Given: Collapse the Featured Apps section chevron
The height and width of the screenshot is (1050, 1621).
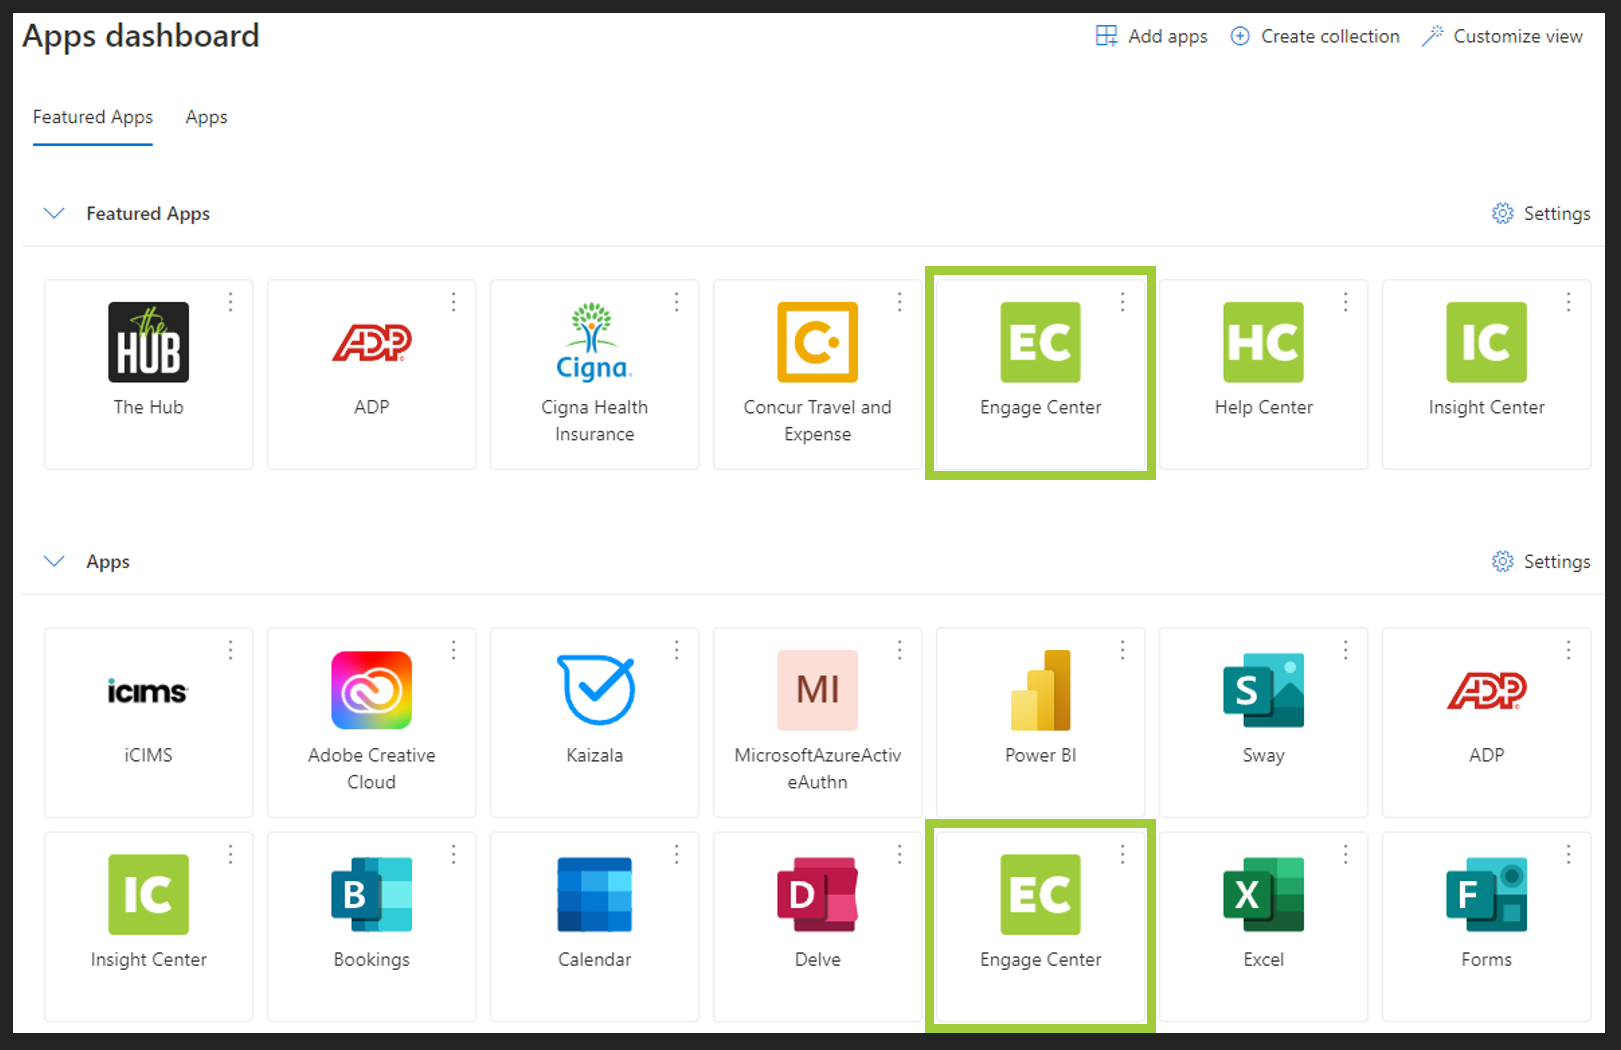Looking at the screenshot, I should click(54, 213).
